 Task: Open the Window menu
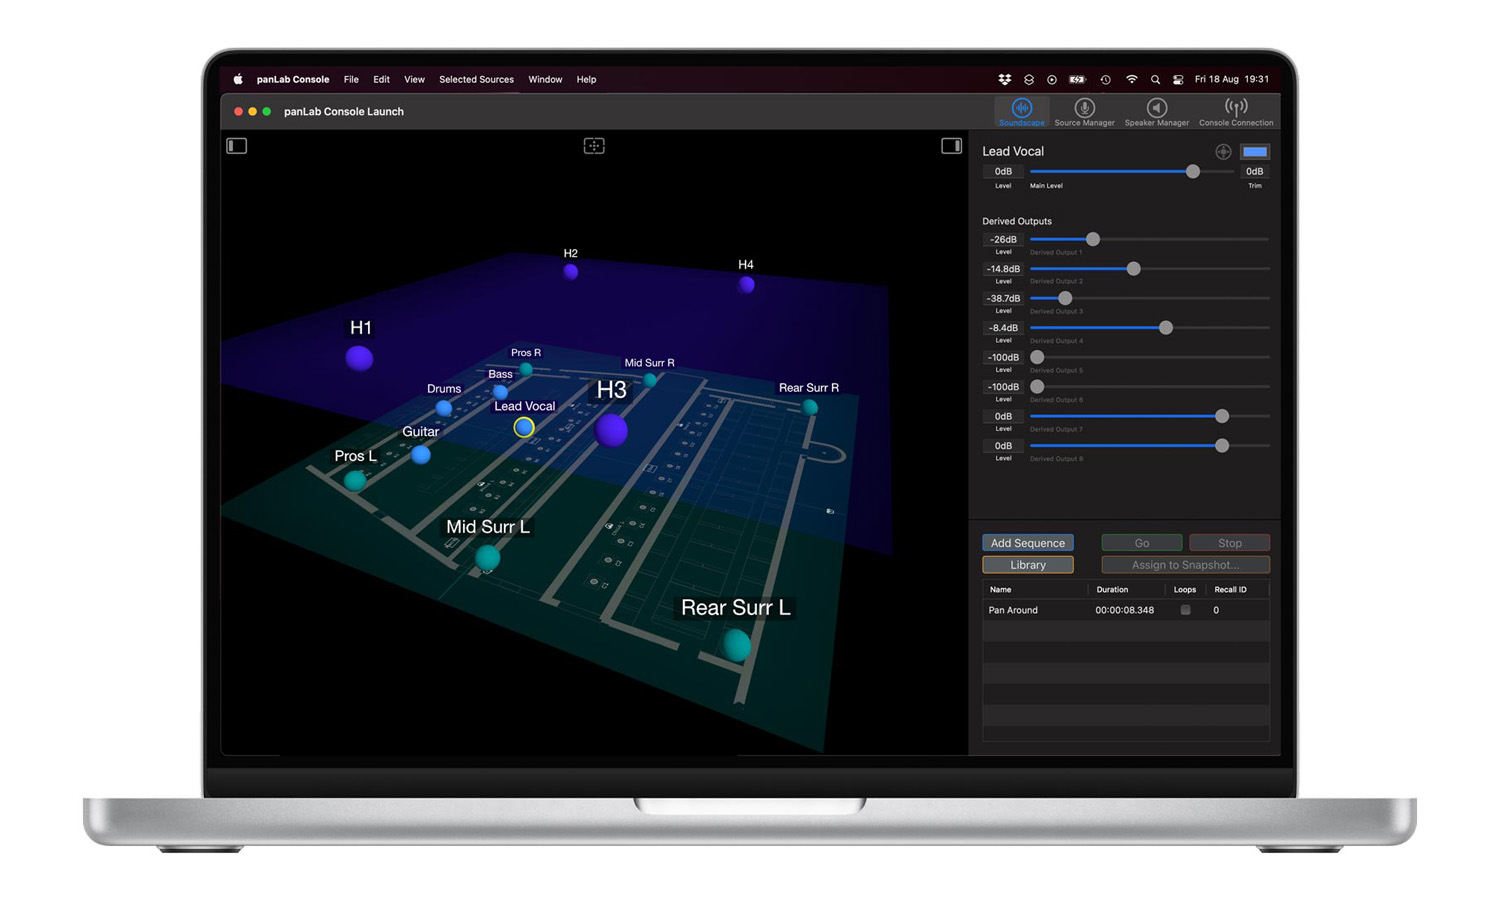click(545, 79)
